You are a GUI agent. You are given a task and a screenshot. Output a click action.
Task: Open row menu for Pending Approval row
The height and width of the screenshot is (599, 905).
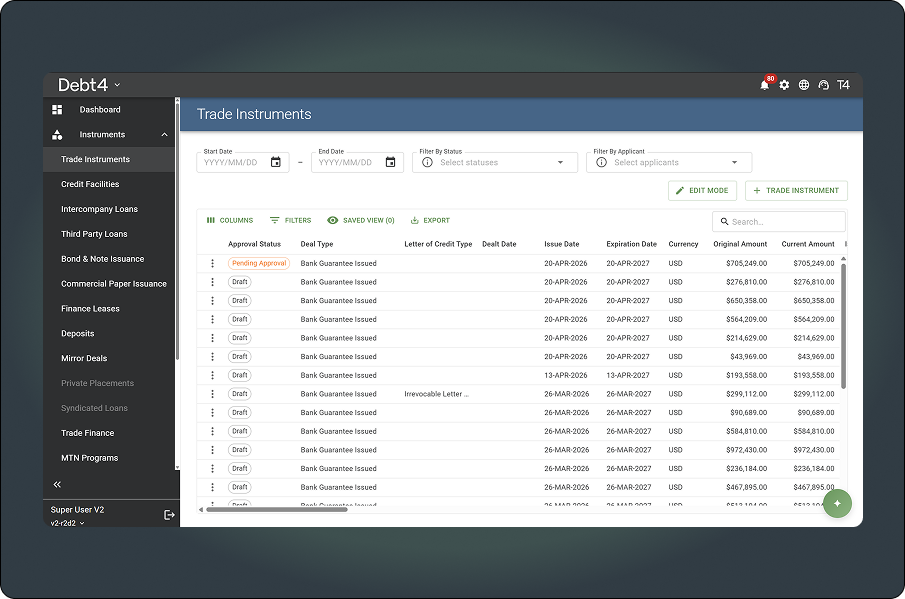[212, 263]
